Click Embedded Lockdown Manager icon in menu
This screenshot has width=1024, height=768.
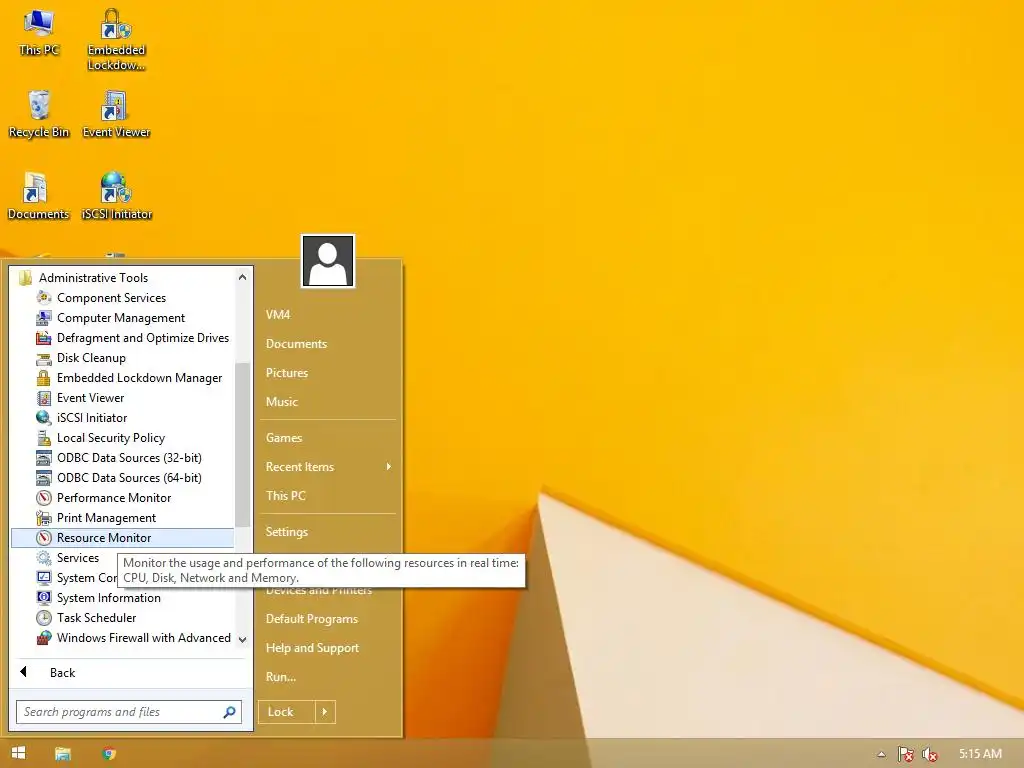[x=44, y=378]
